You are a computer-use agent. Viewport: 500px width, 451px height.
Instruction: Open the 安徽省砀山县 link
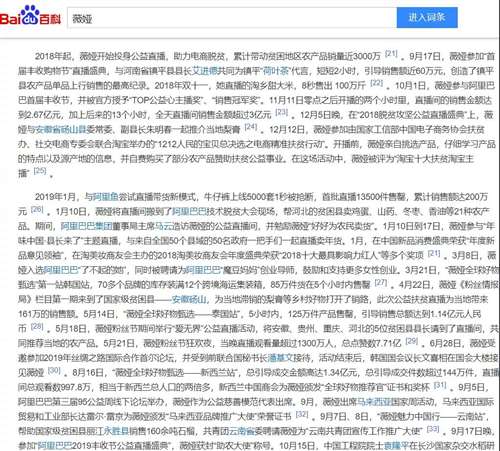click(61, 129)
